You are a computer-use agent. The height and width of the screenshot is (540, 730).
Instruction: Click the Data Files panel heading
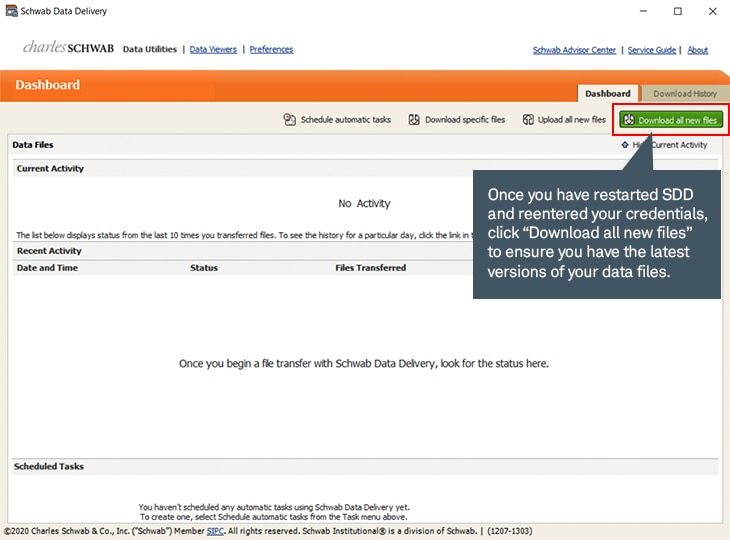(x=33, y=145)
